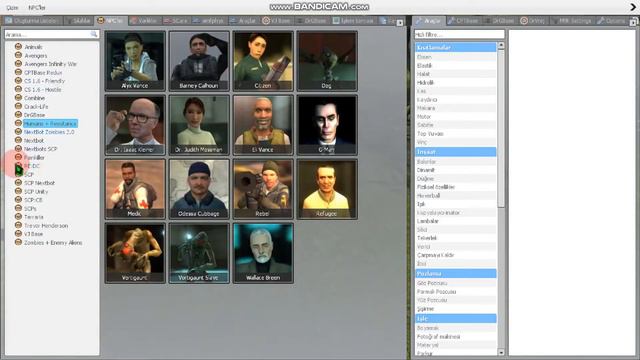
Task: Spawn the G-Man NPC
Action: click(327, 125)
